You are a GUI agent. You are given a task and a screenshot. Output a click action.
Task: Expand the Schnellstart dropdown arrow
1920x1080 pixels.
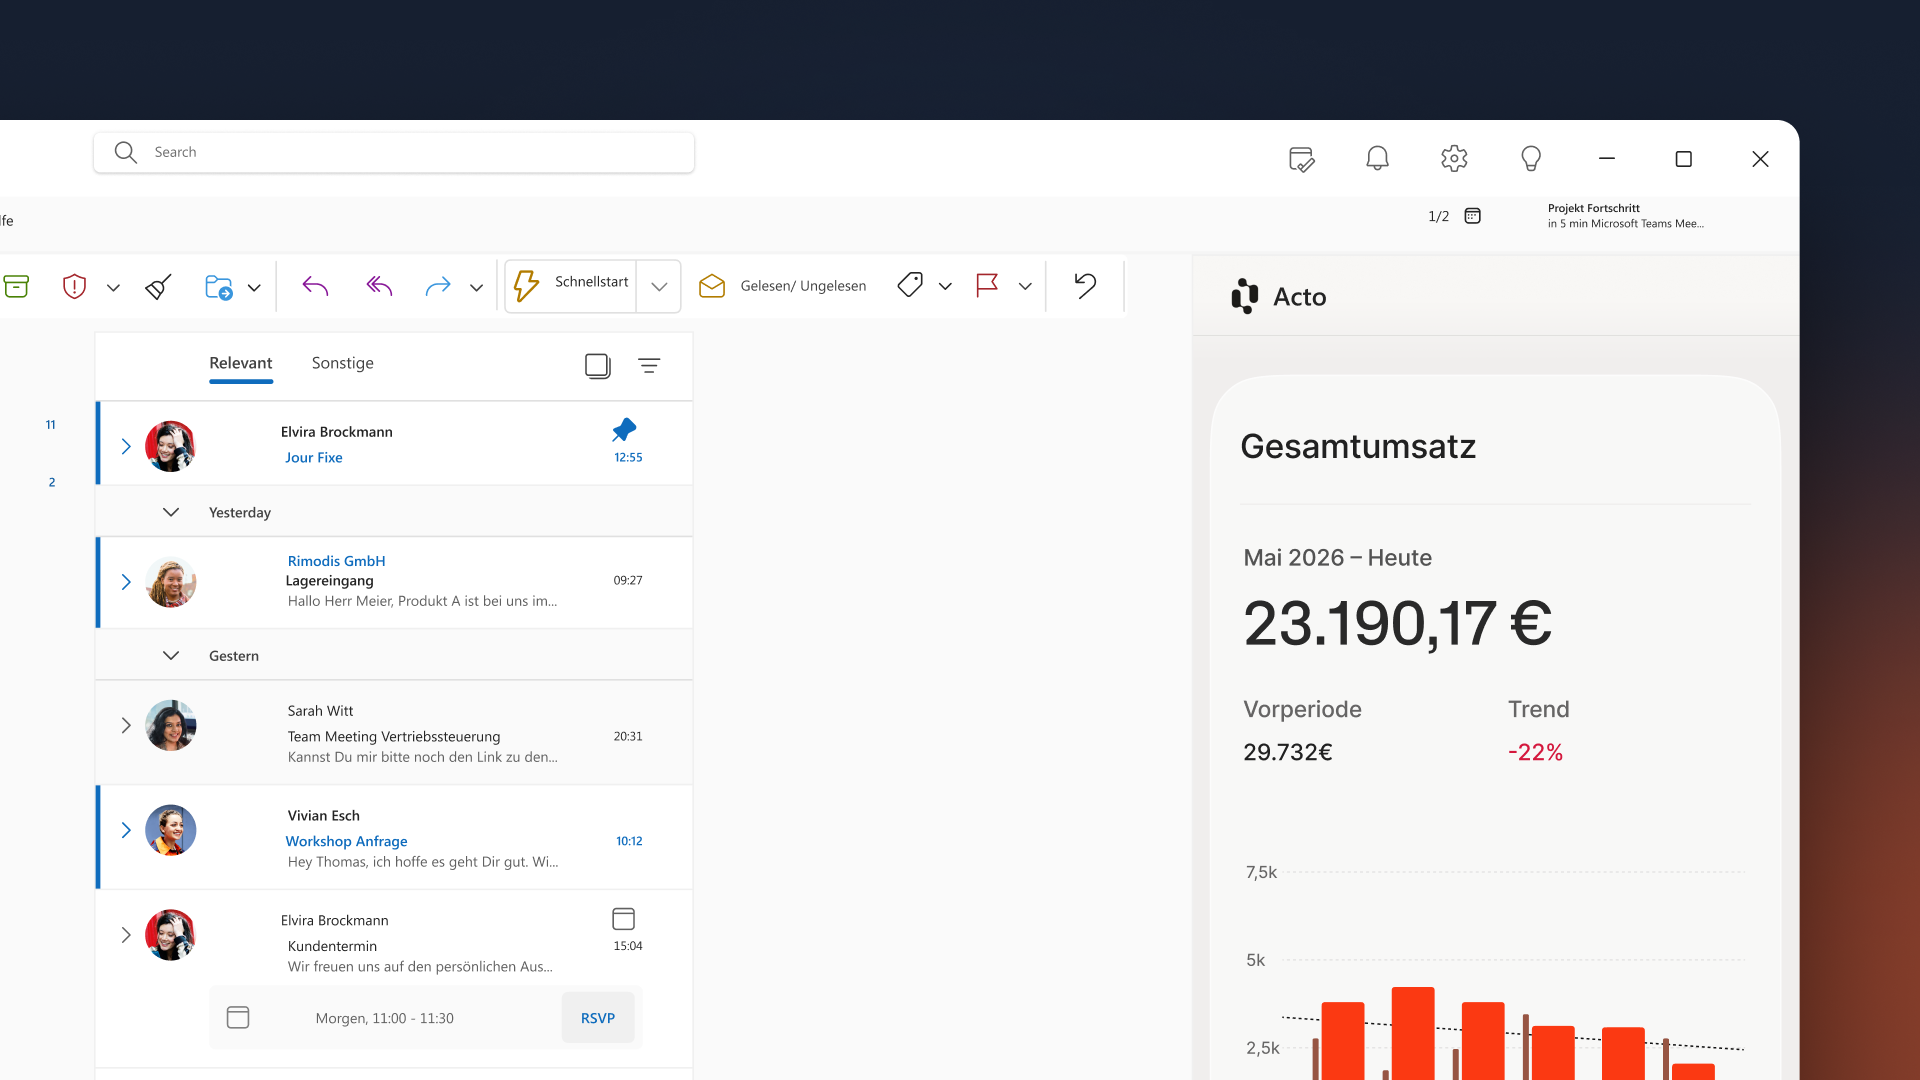659,287
